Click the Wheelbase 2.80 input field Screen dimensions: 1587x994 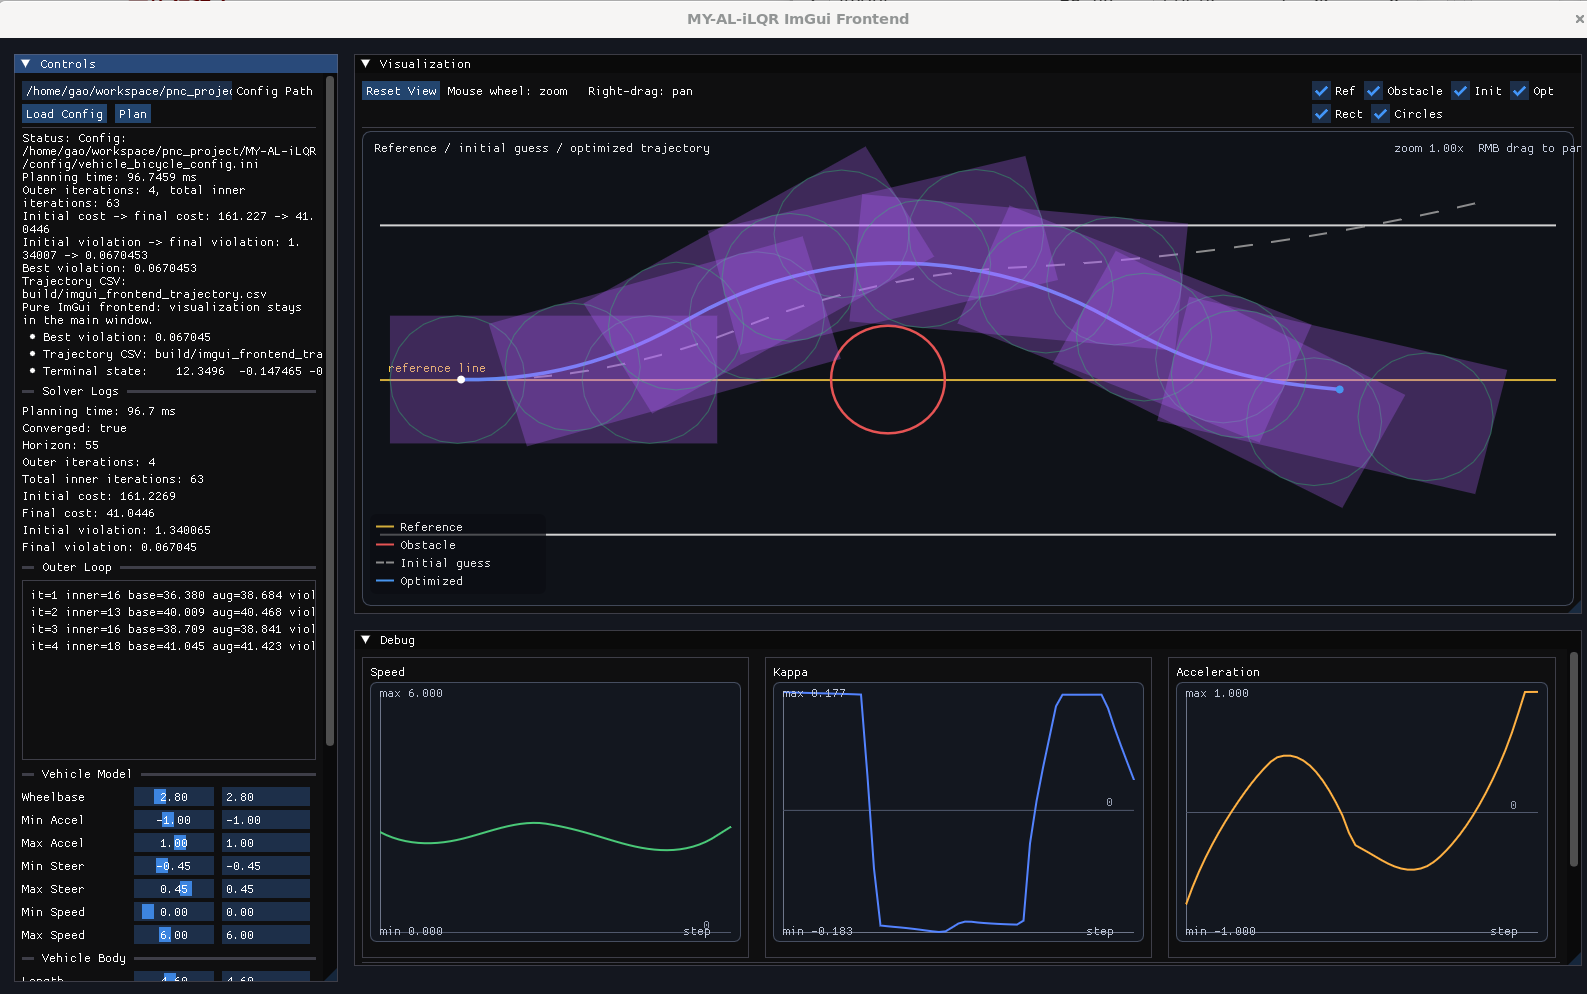[x=266, y=797]
